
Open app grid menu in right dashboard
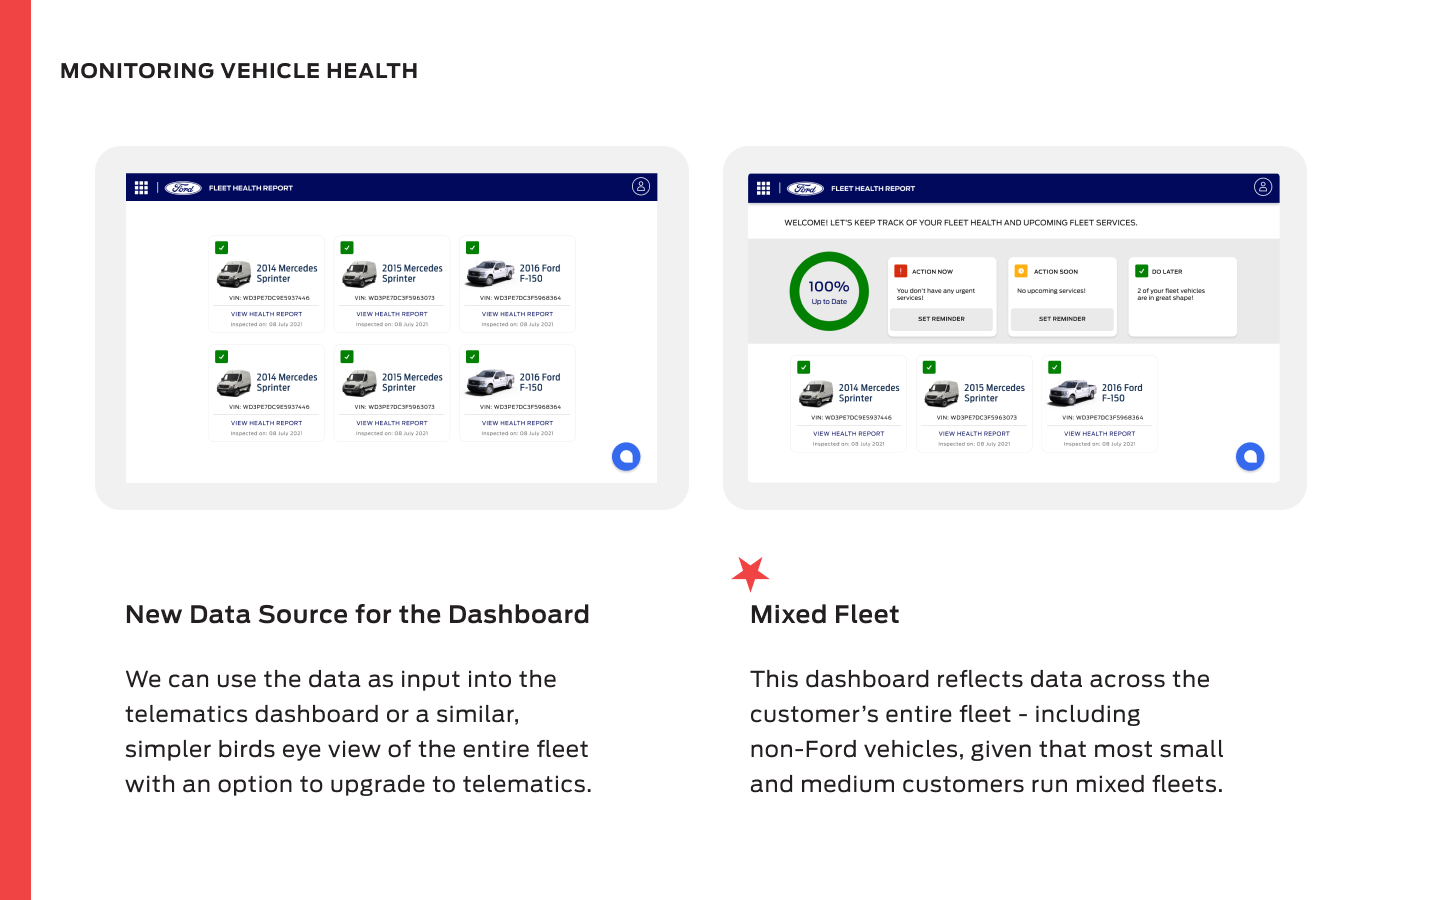click(x=763, y=188)
